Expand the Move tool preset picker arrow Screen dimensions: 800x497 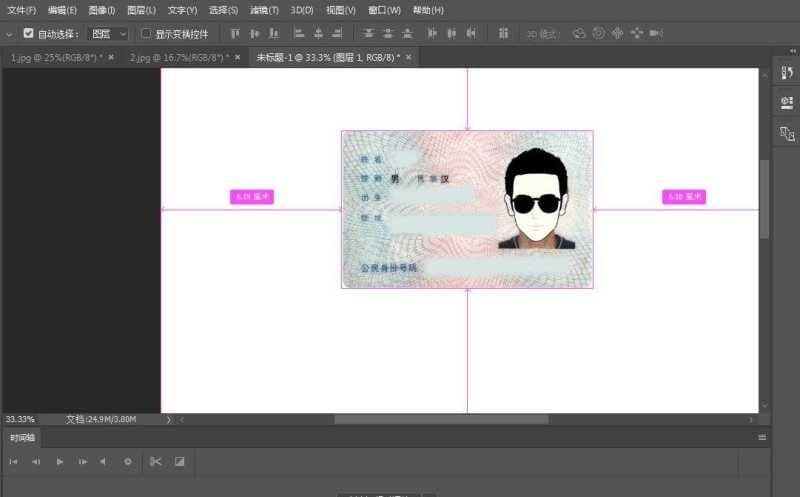pyautogui.click(x=9, y=33)
